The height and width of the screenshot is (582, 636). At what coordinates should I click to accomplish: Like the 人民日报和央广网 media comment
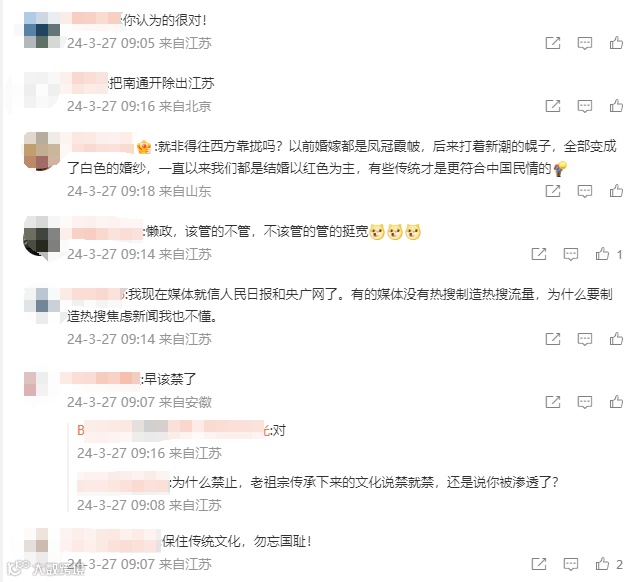[616, 339]
